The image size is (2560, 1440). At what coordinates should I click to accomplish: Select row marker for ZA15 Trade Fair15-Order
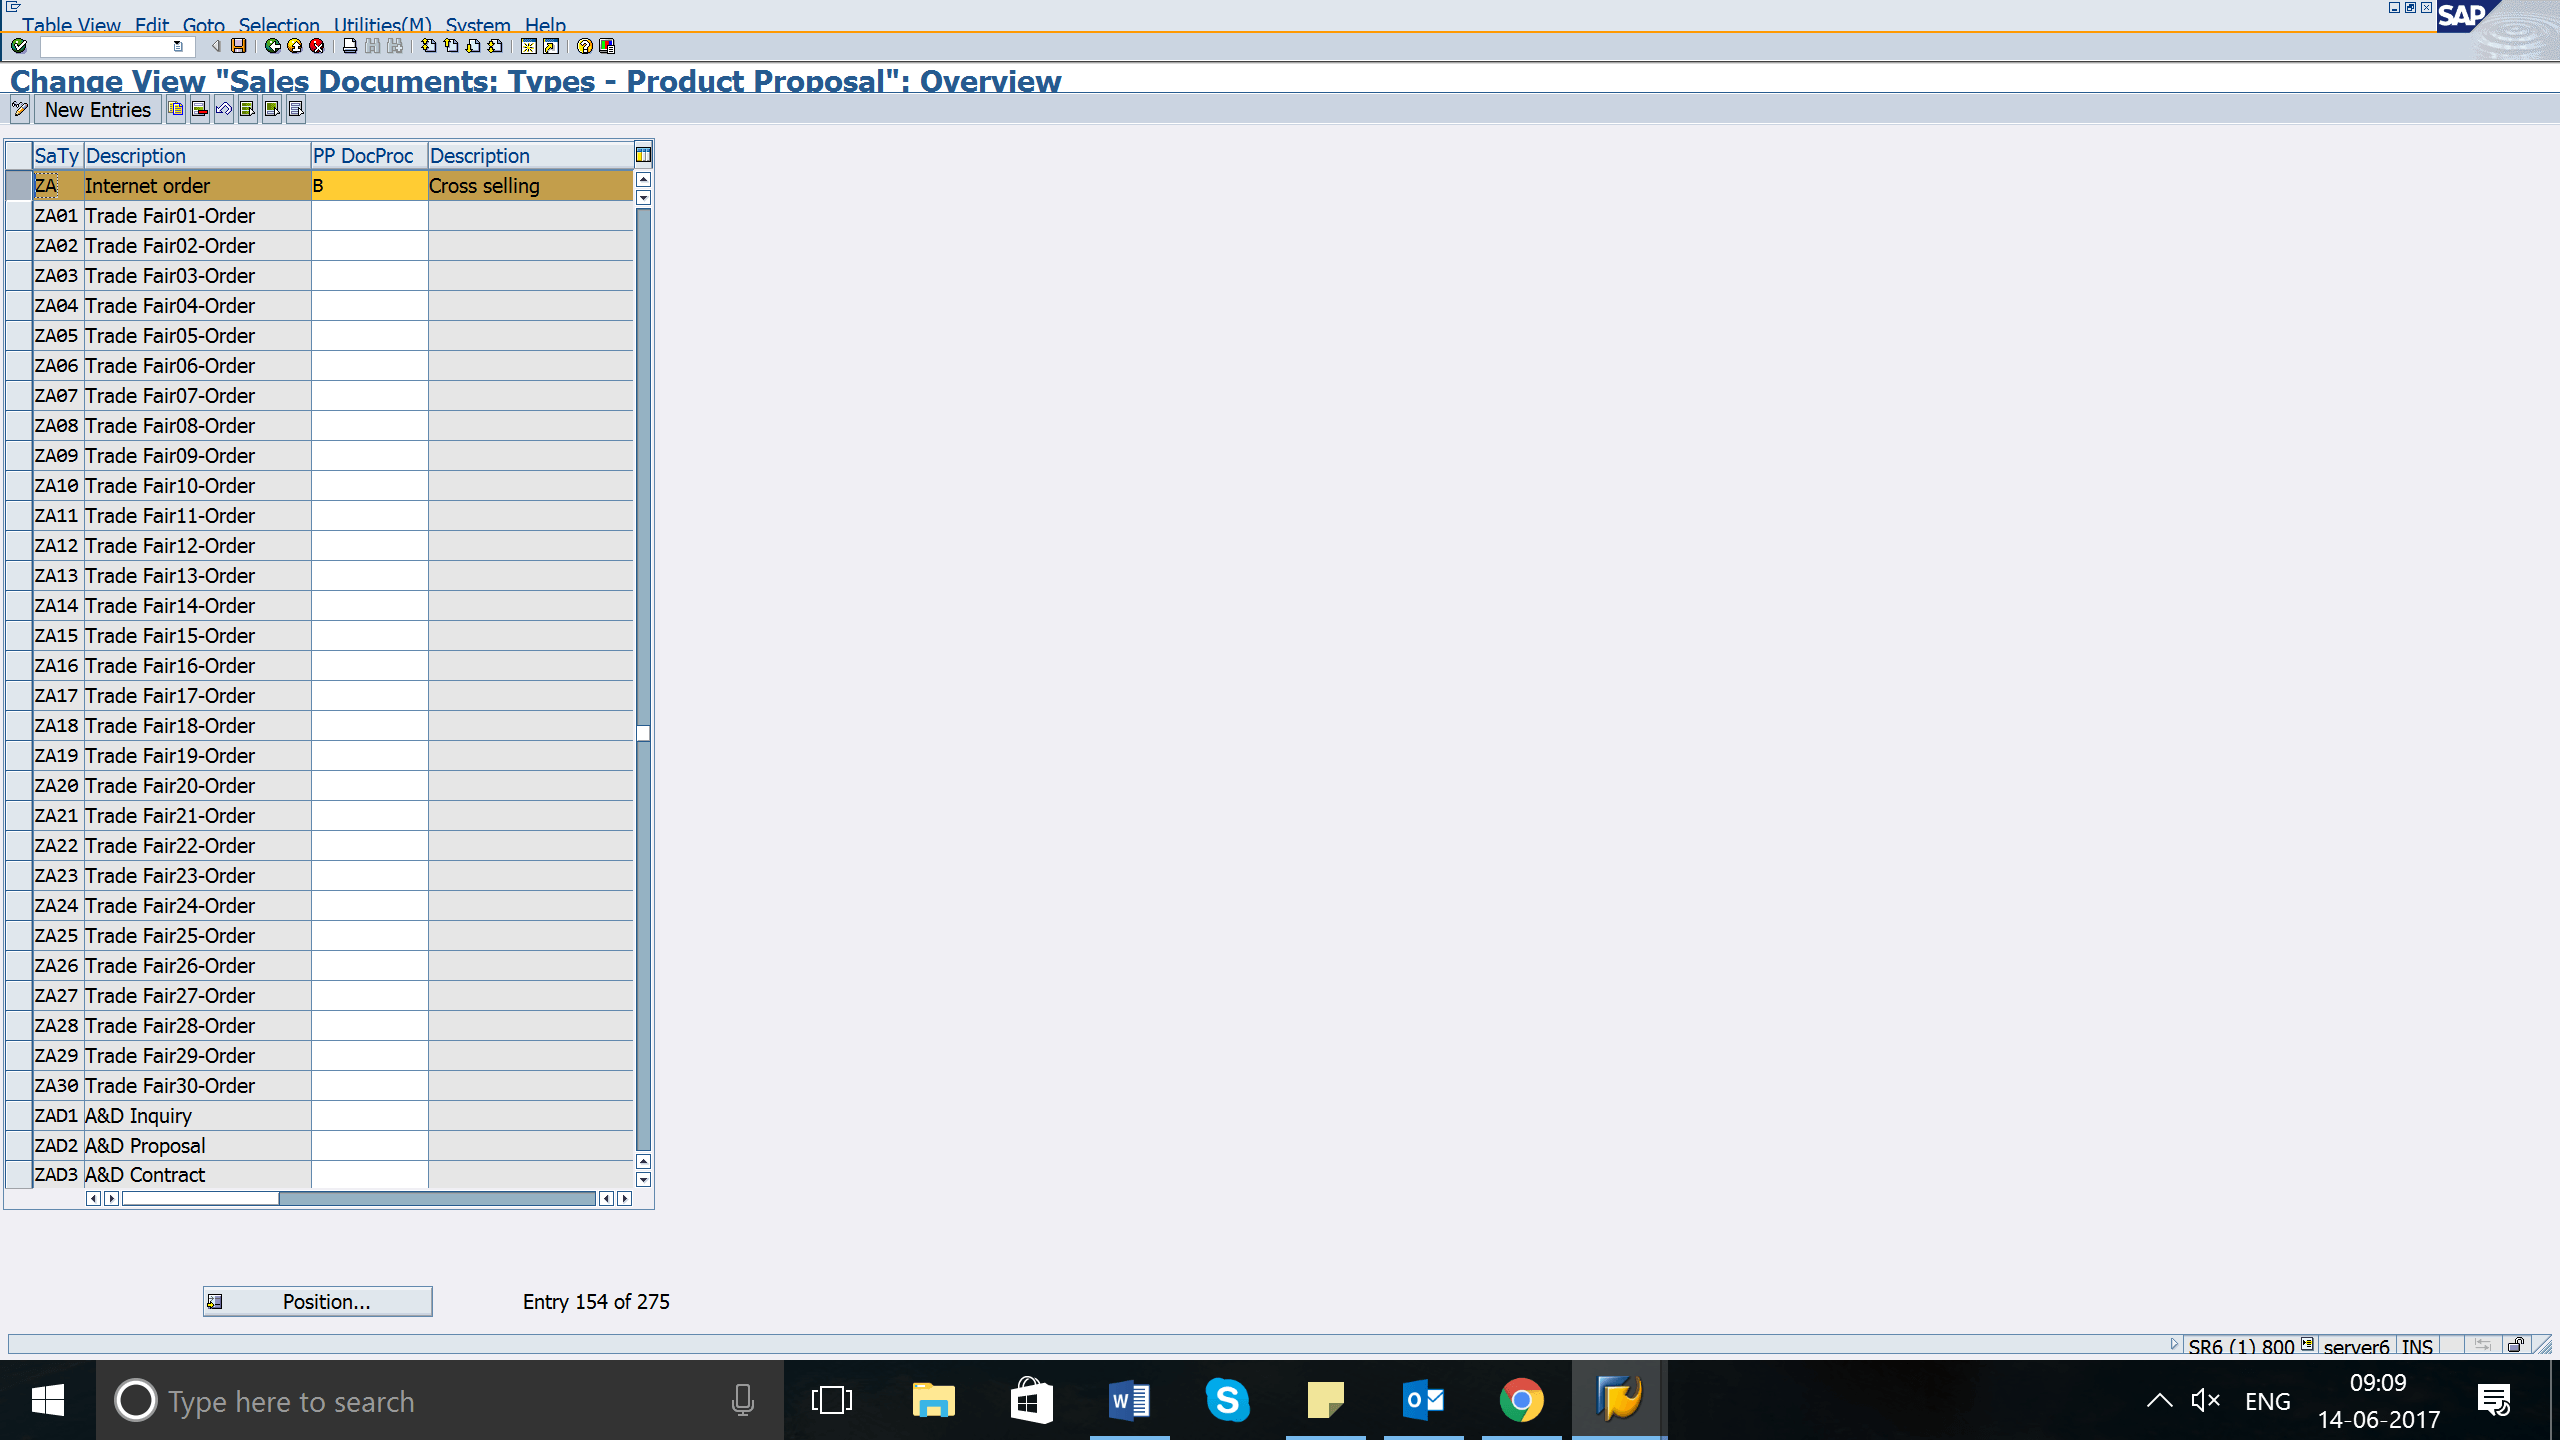18,636
